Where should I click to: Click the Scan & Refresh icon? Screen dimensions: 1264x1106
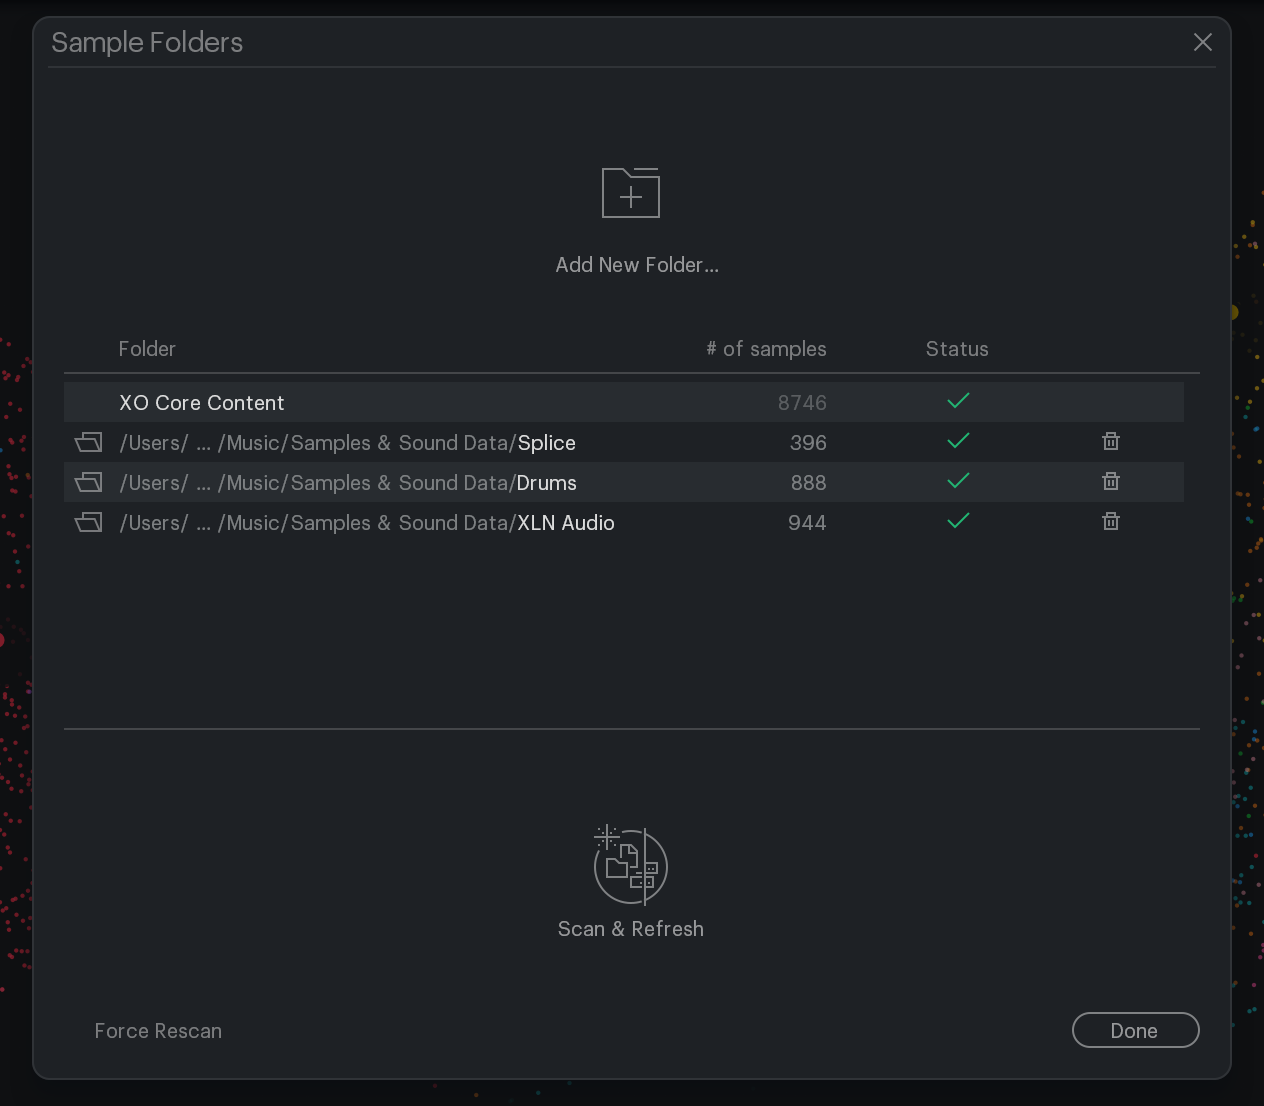(631, 865)
